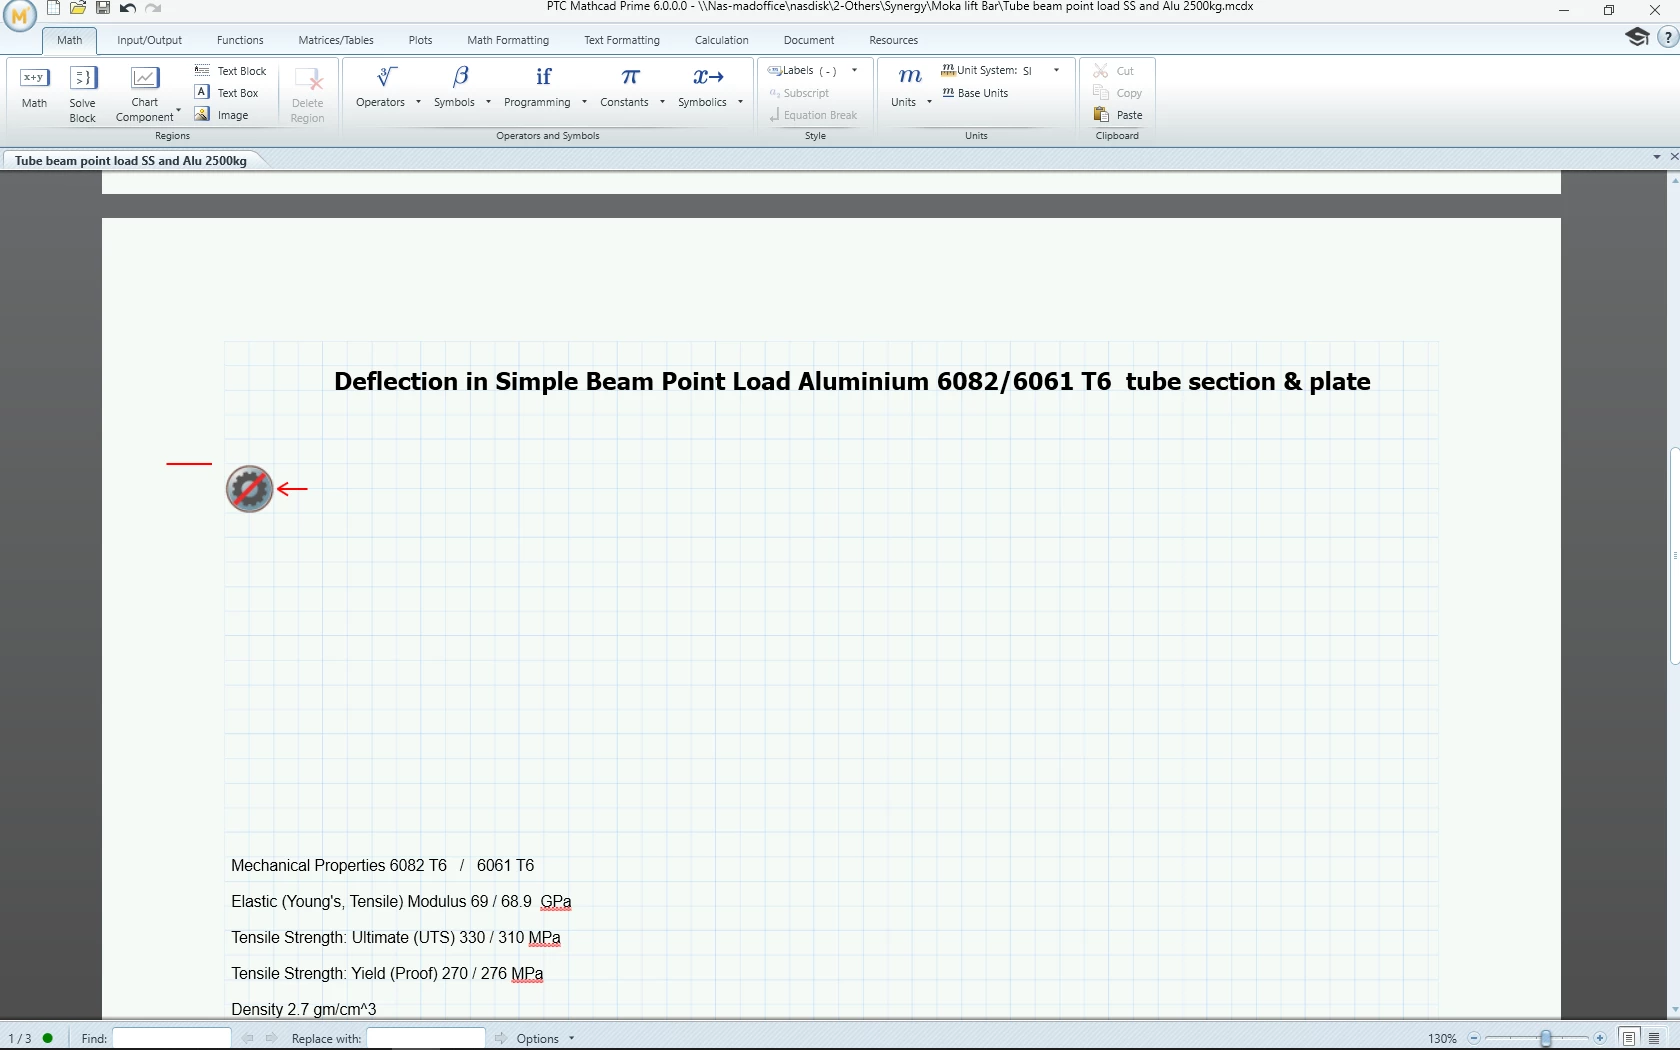Click the zoom slider handle
This screenshot has width=1680, height=1050.
tap(1546, 1038)
